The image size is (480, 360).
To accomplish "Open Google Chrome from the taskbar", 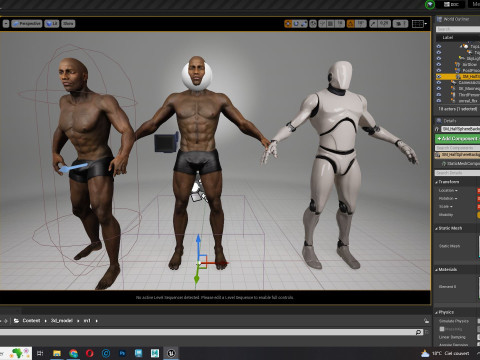I will [x=73, y=353].
